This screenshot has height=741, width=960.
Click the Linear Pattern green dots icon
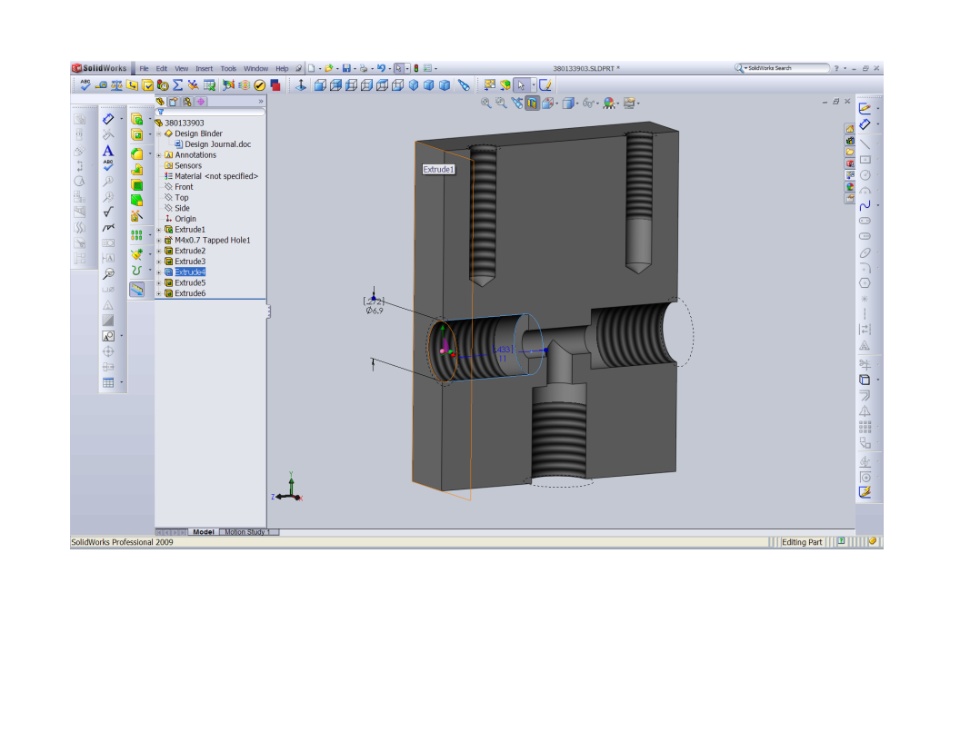[x=137, y=235]
